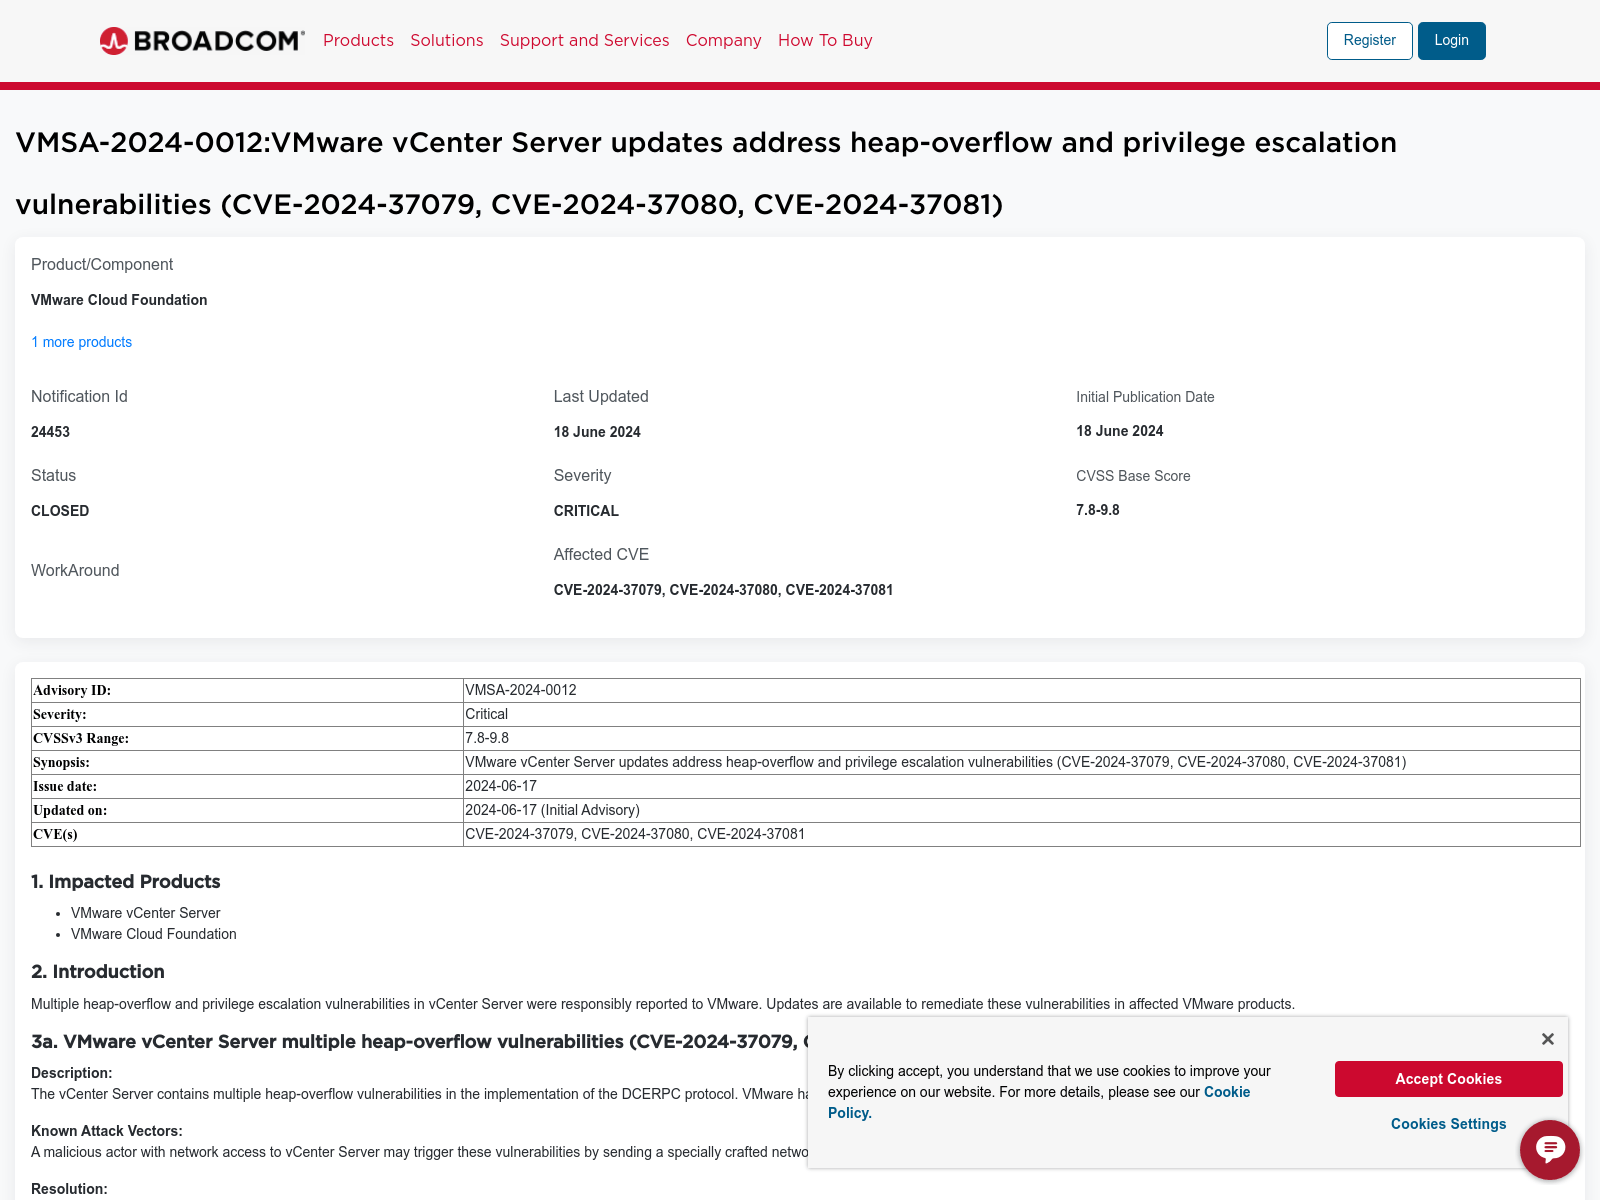Viewport: 1600px width, 1200px height.
Task: Click the Broadcom logo
Action: pos(202,41)
